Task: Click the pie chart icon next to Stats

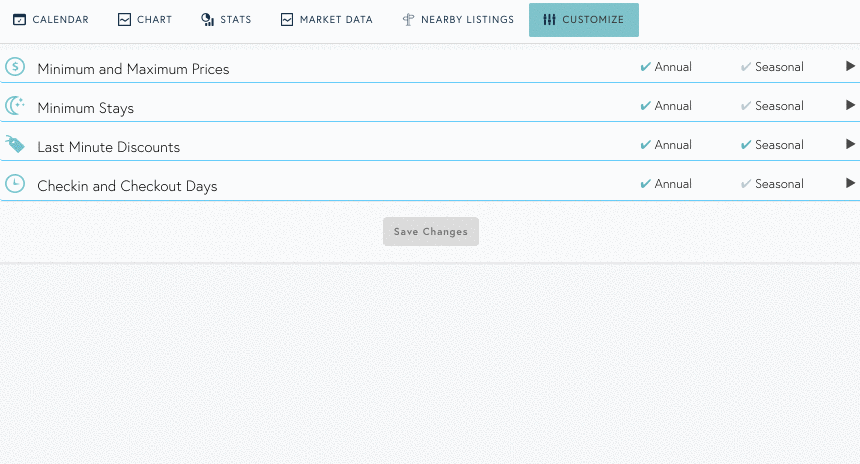Action: click(x=207, y=20)
